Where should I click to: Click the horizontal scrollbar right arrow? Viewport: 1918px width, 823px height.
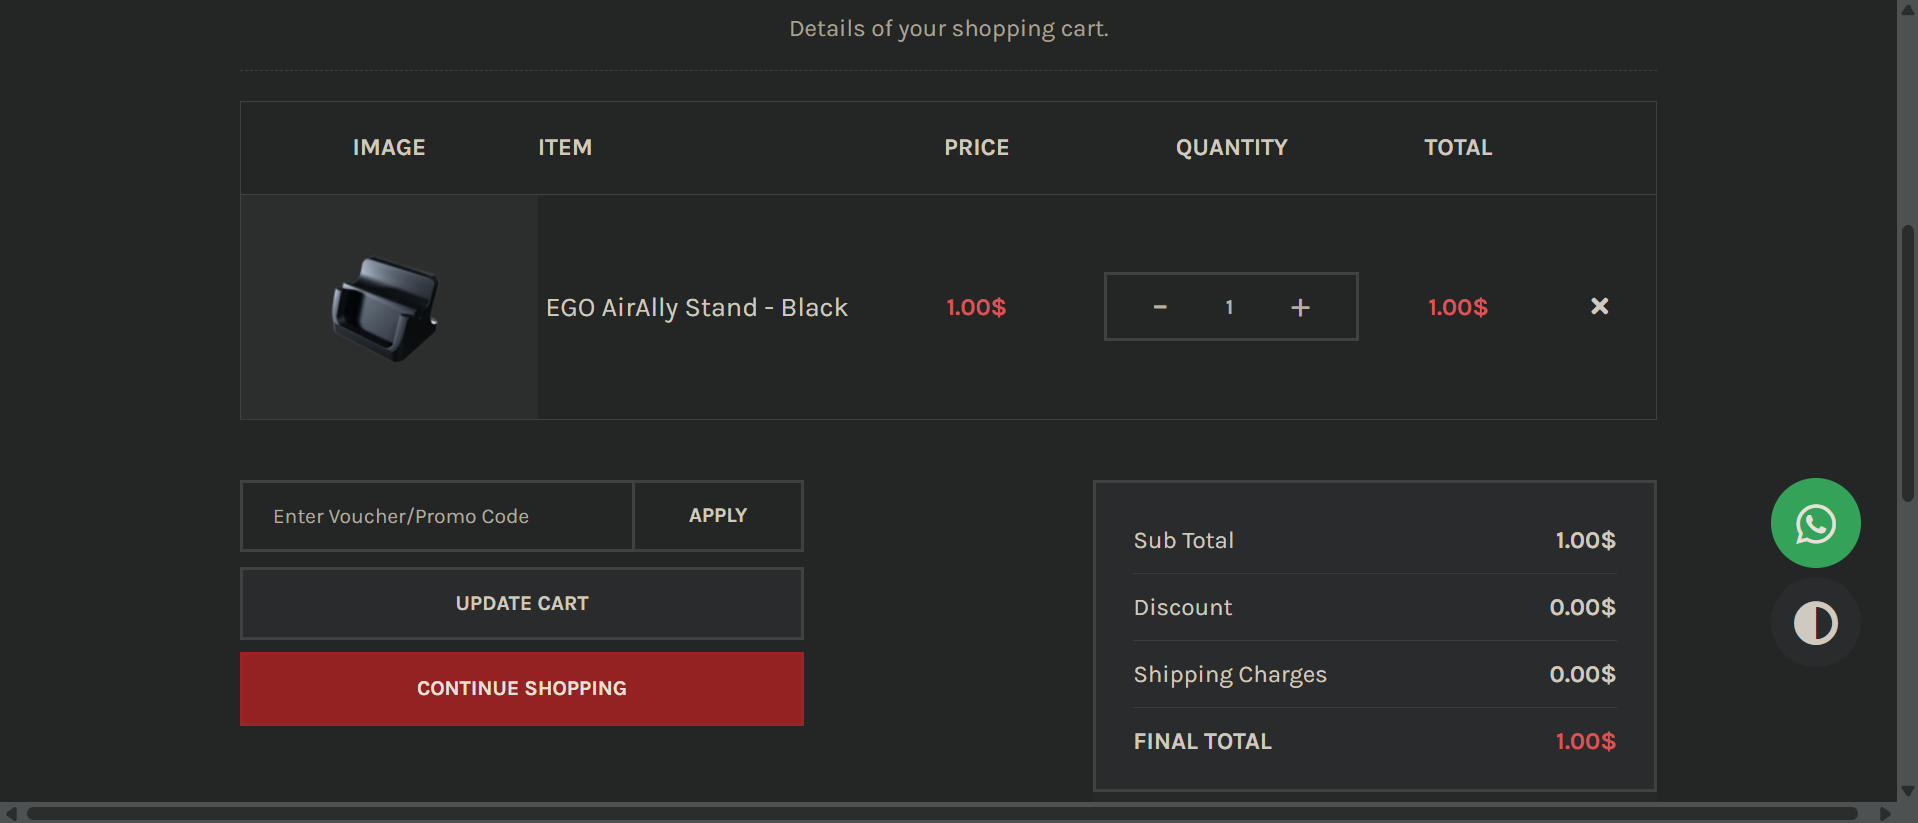(1886, 814)
